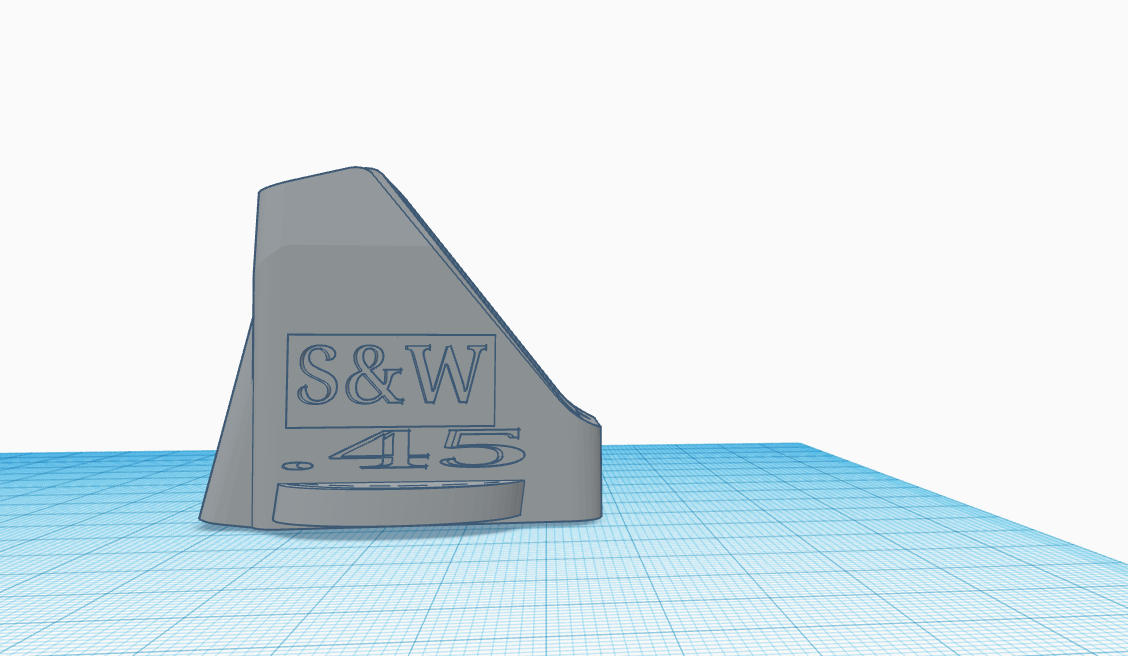
Task: Select the curved raised bar below .45
Action: point(399,502)
